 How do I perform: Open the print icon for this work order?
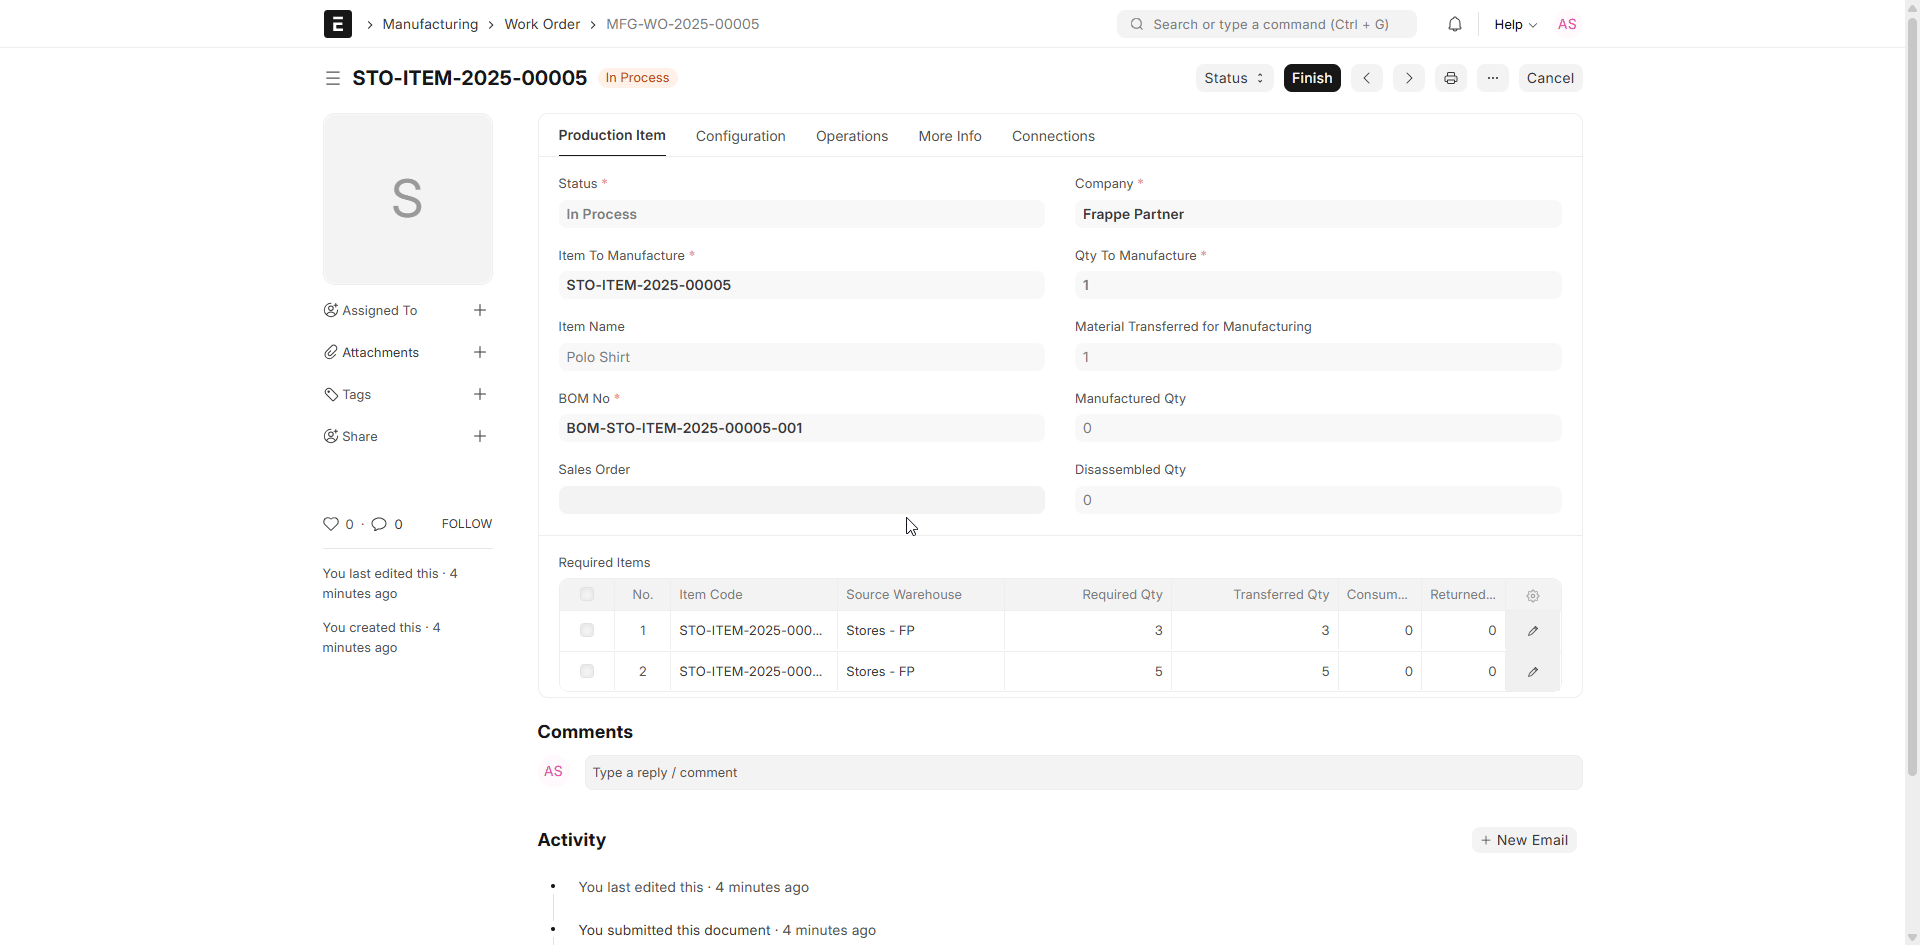(x=1450, y=78)
